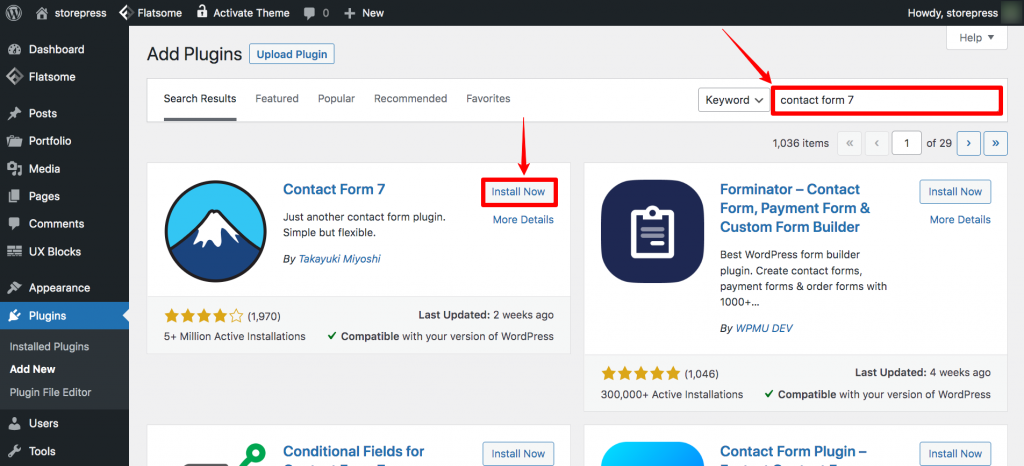This screenshot has width=1024, height=466.
Task: Install Conditional Fields for Contact Form plugin
Action: tap(519, 454)
